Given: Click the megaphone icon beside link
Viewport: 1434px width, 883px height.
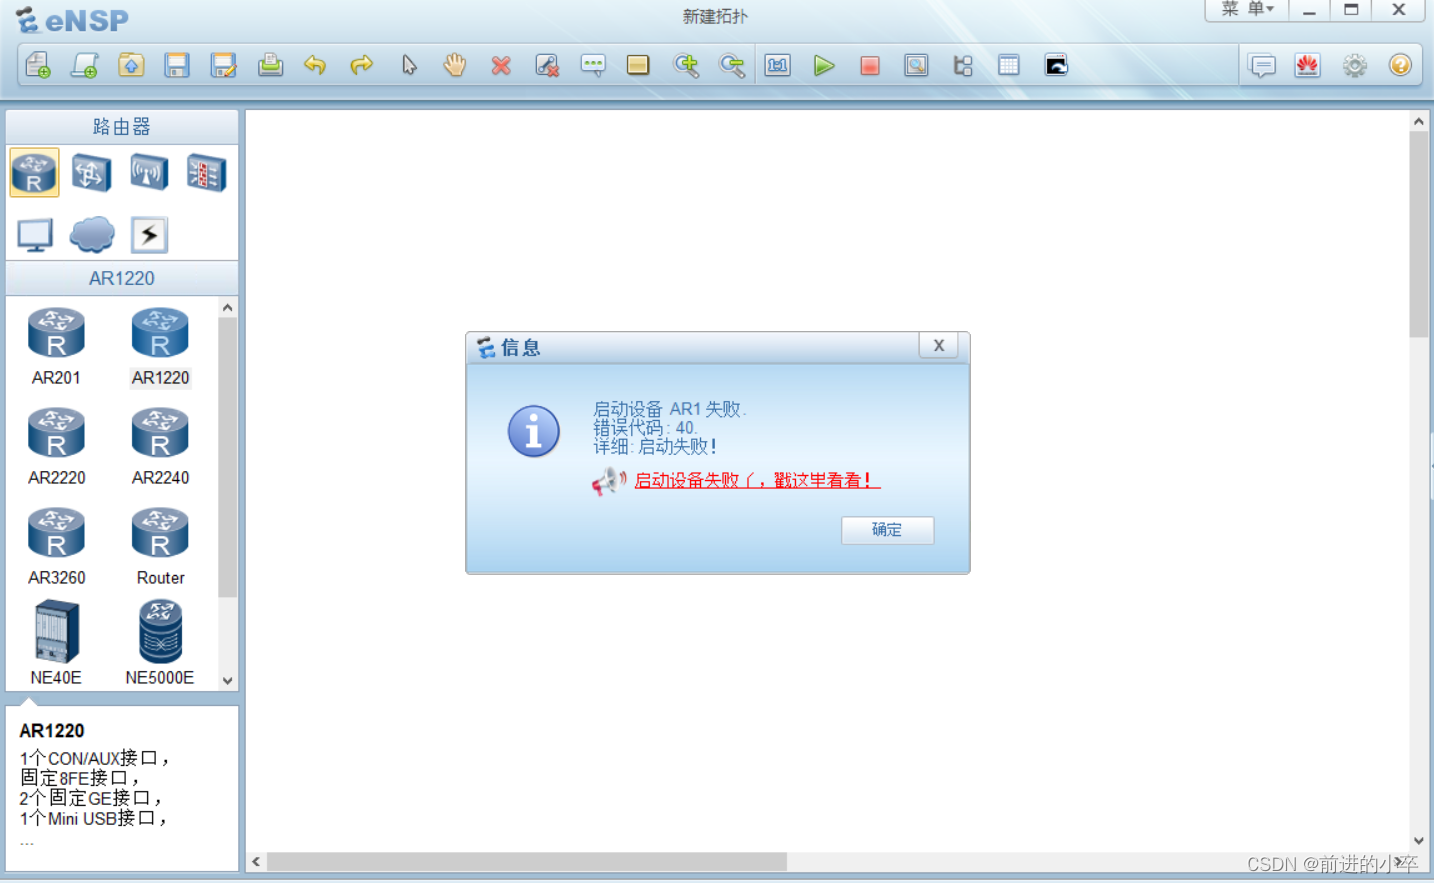Looking at the screenshot, I should tap(608, 481).
